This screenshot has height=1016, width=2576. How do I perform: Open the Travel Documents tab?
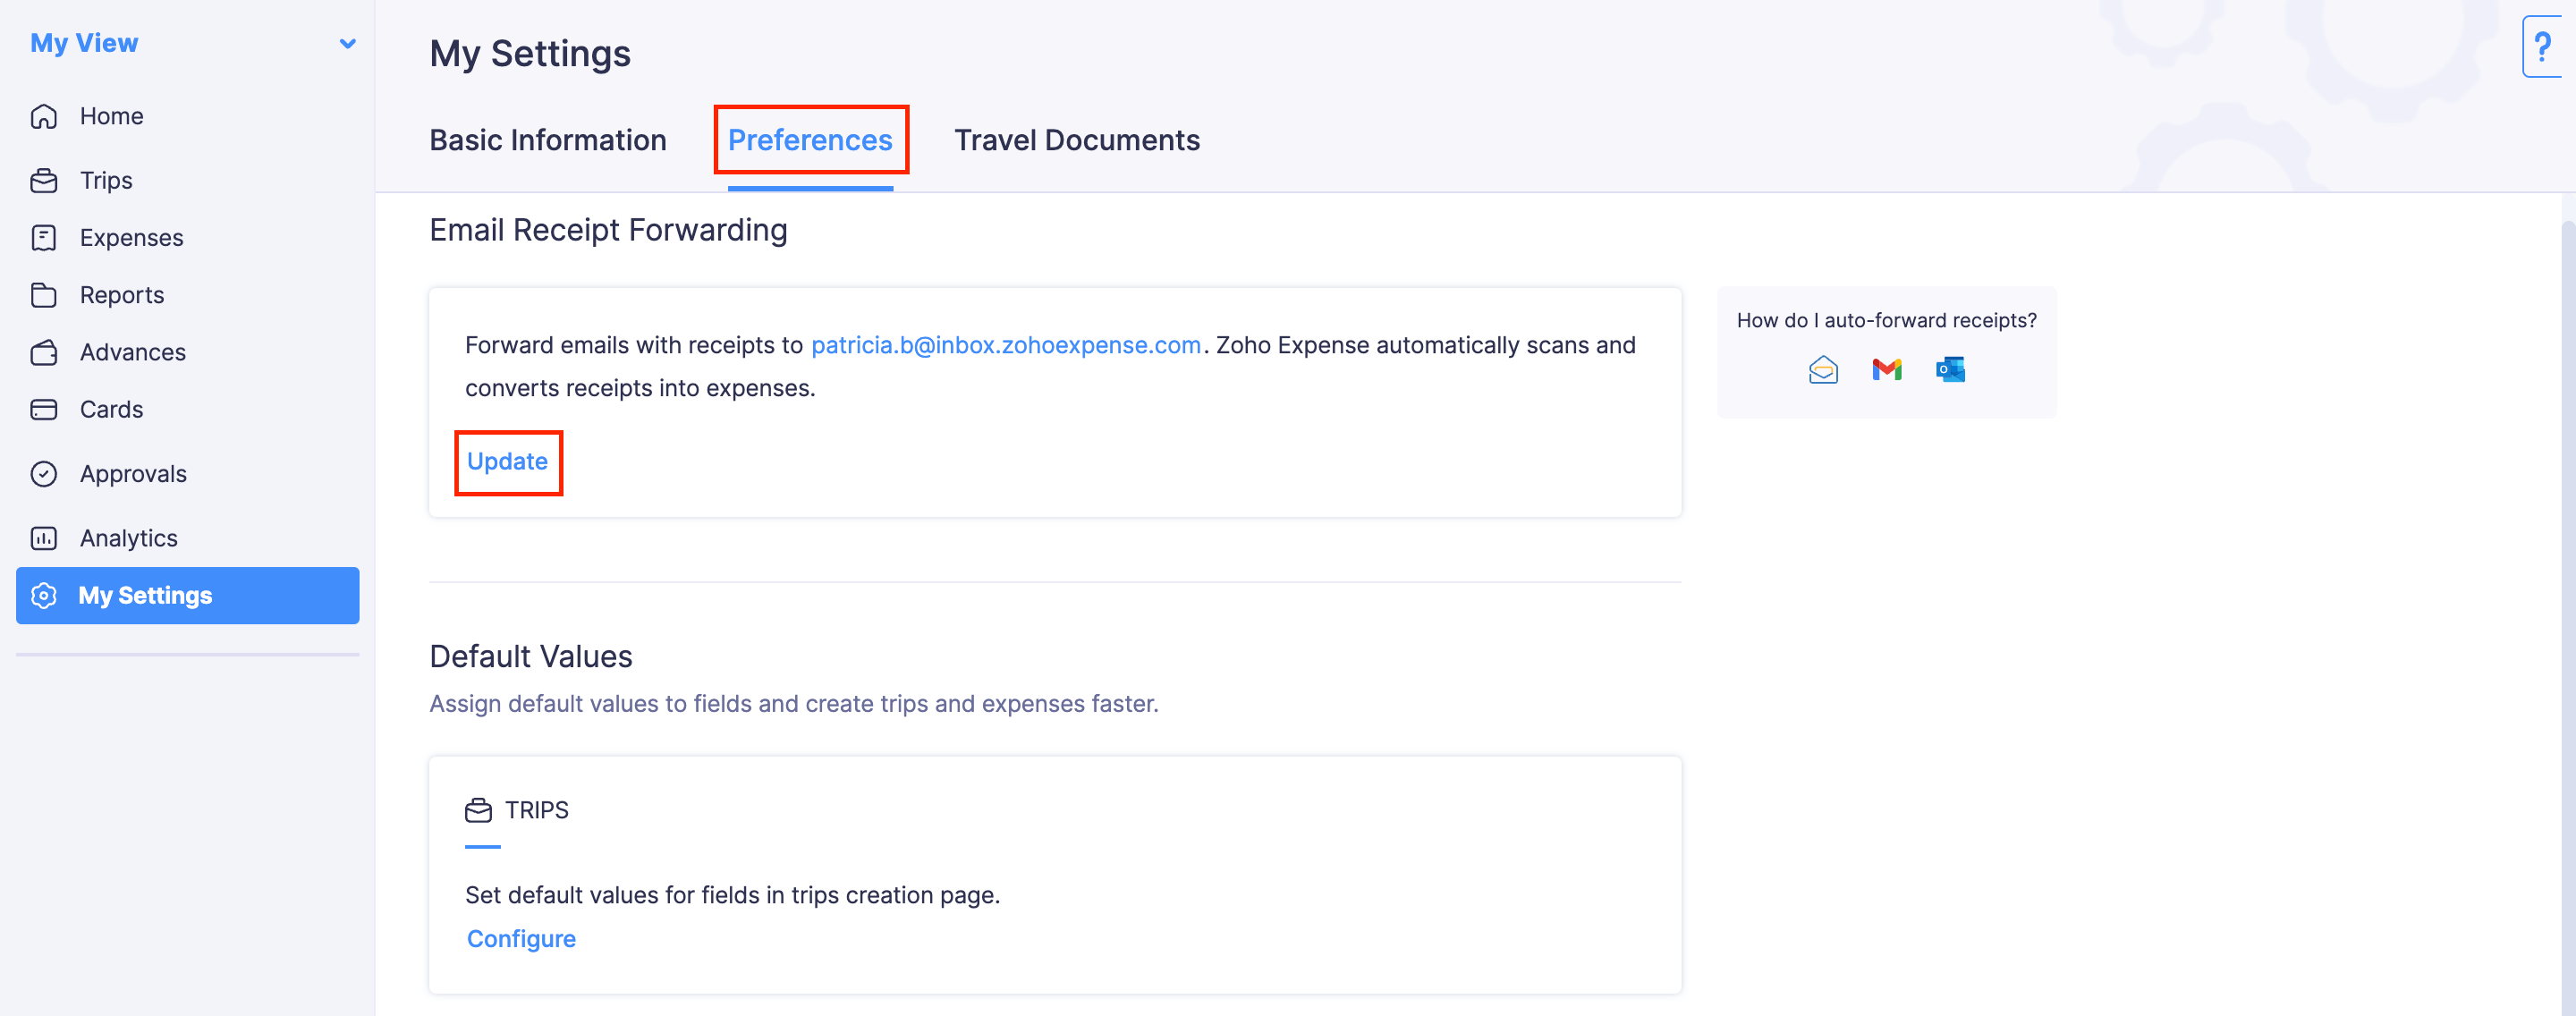pyautogui.click(x=1077, y=140)
